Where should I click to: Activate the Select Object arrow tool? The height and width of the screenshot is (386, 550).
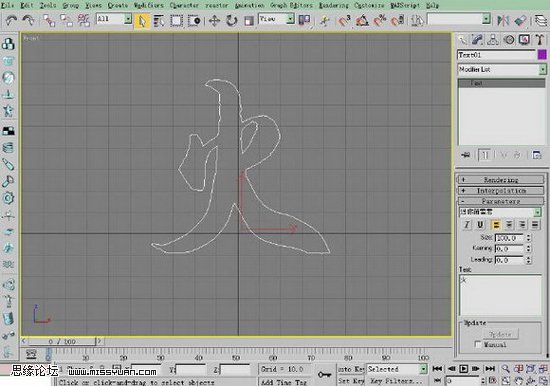point(142,21)
